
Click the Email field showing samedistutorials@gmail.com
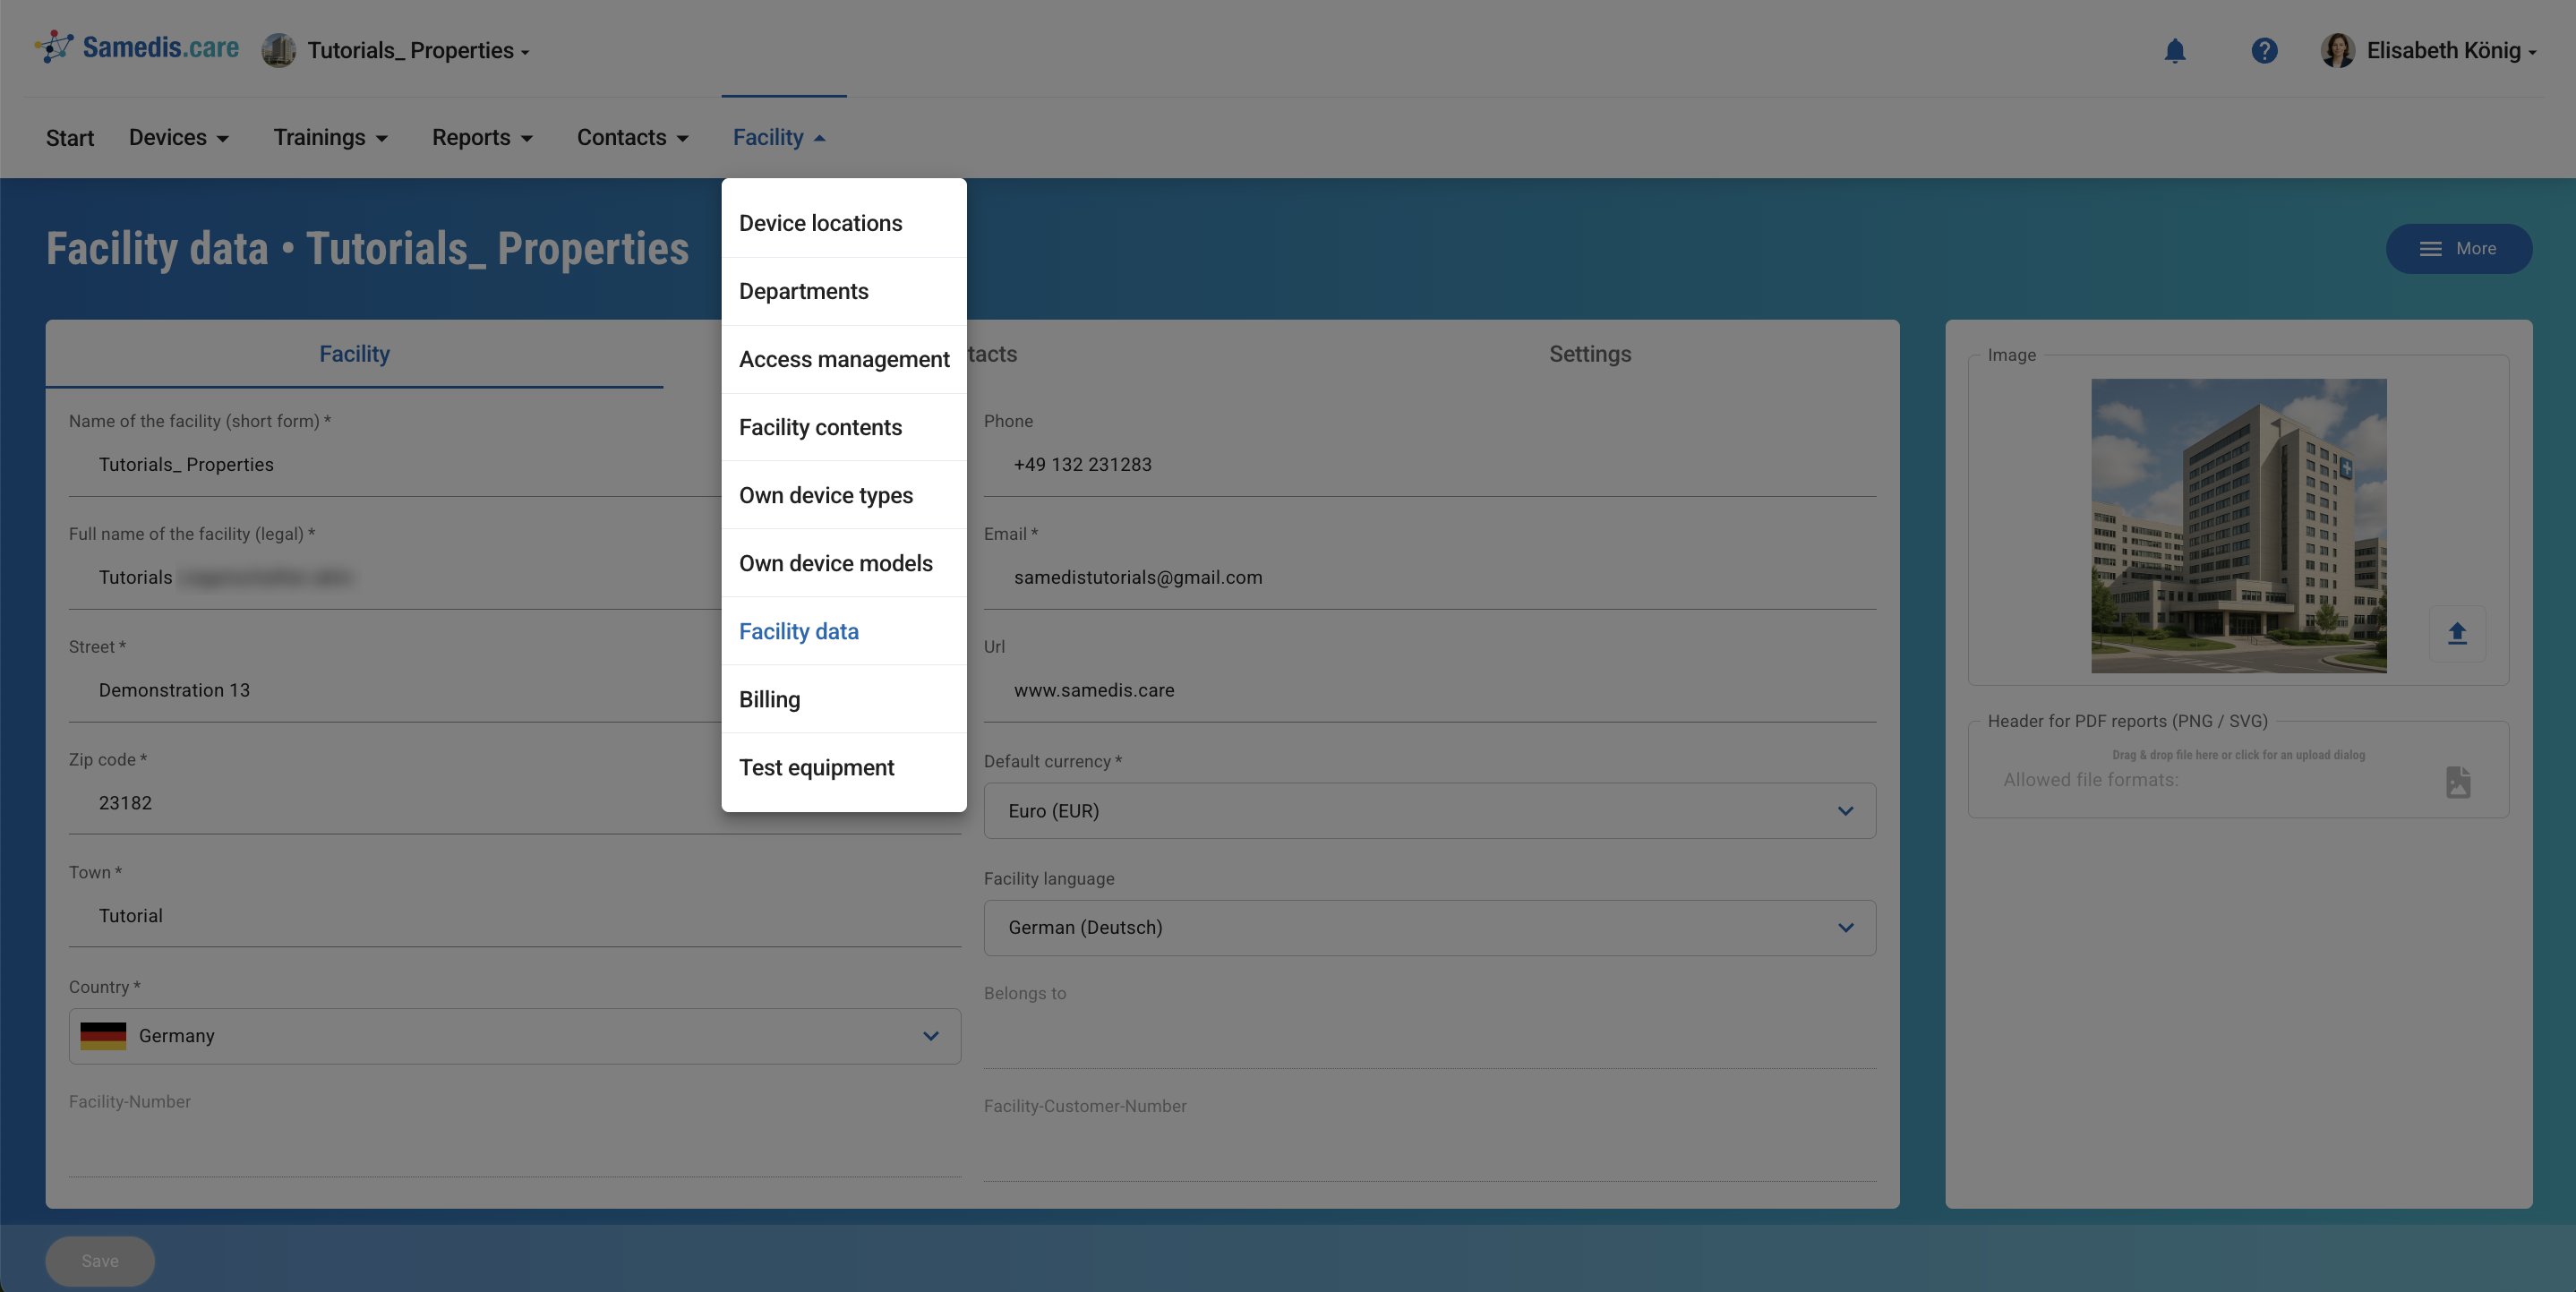point(1138,577)
